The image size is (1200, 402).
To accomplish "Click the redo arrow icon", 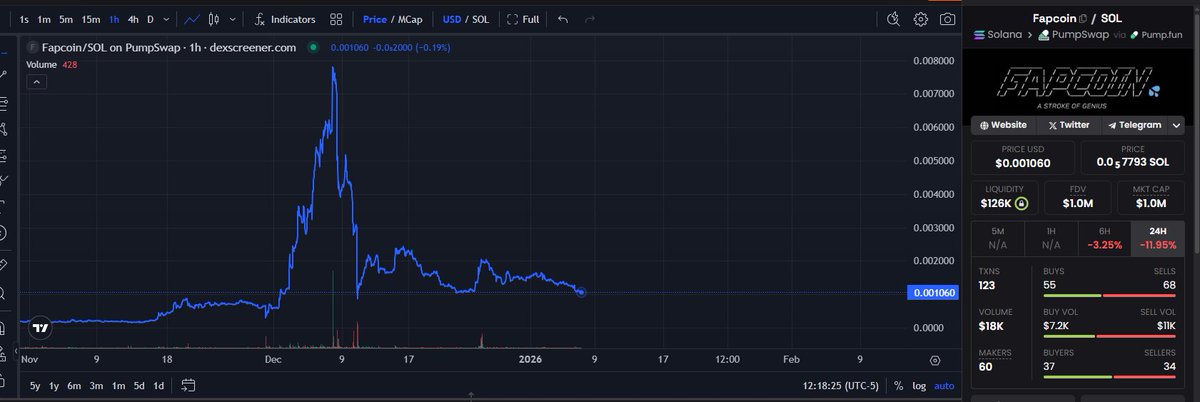I will tap(590, 19).
